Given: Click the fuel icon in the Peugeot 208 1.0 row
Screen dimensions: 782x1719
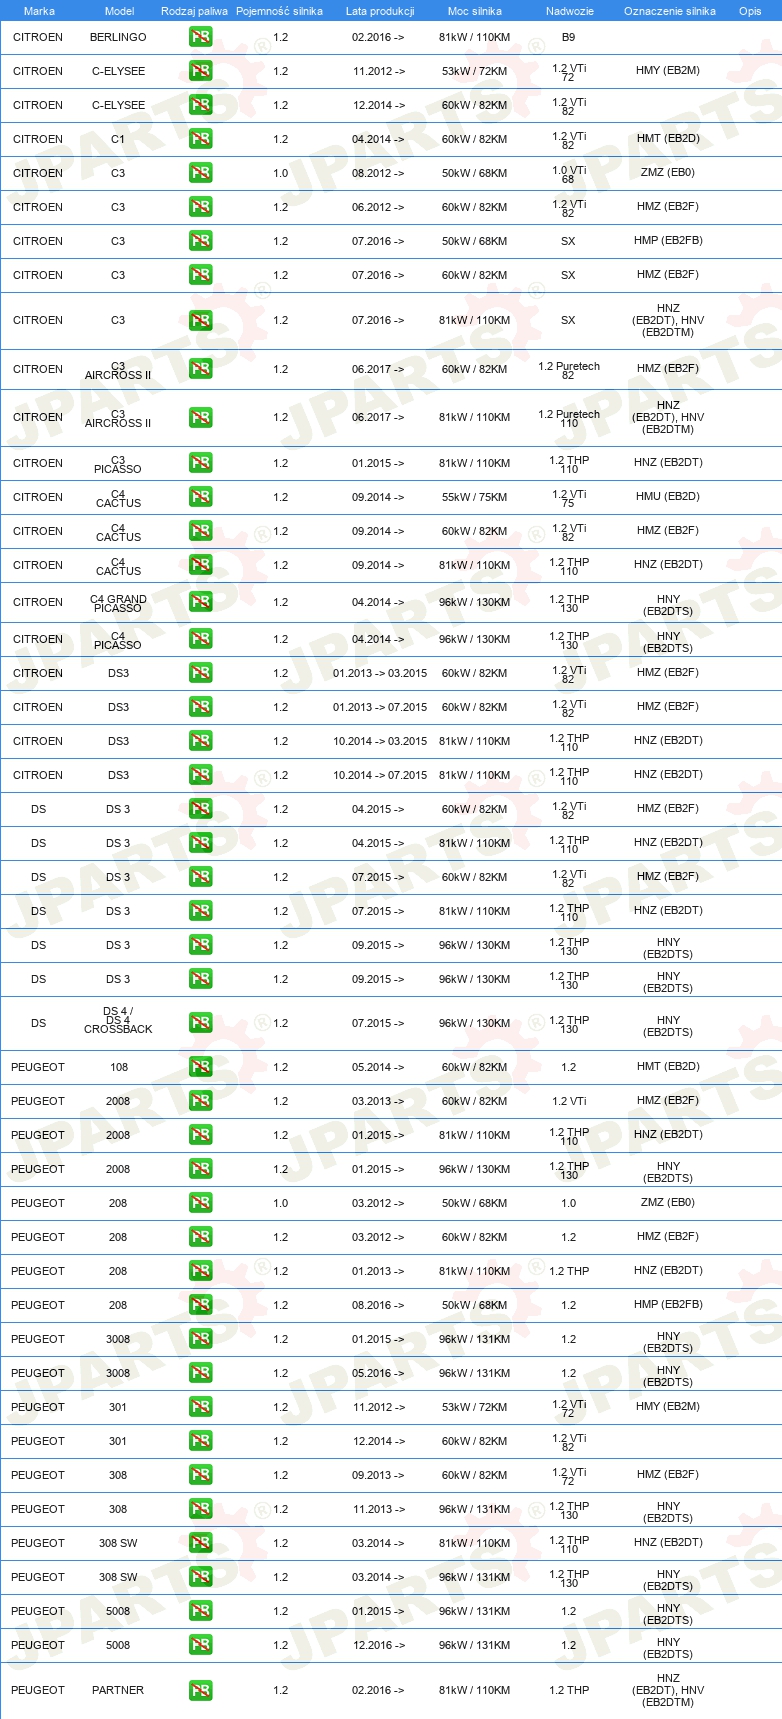Looking at the screenshot, I should tap(200, 1203).
